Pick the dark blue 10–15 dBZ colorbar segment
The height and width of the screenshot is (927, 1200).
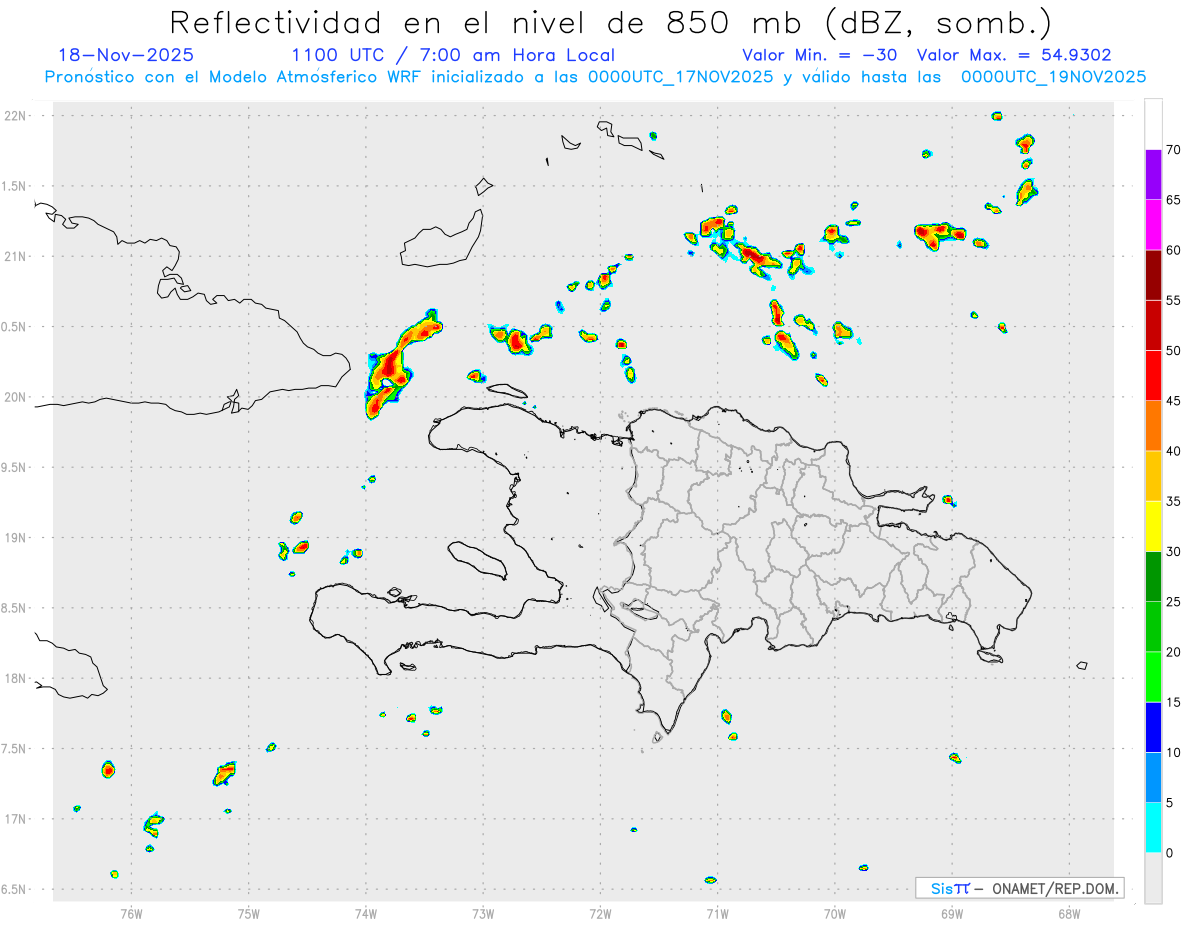1153,727
